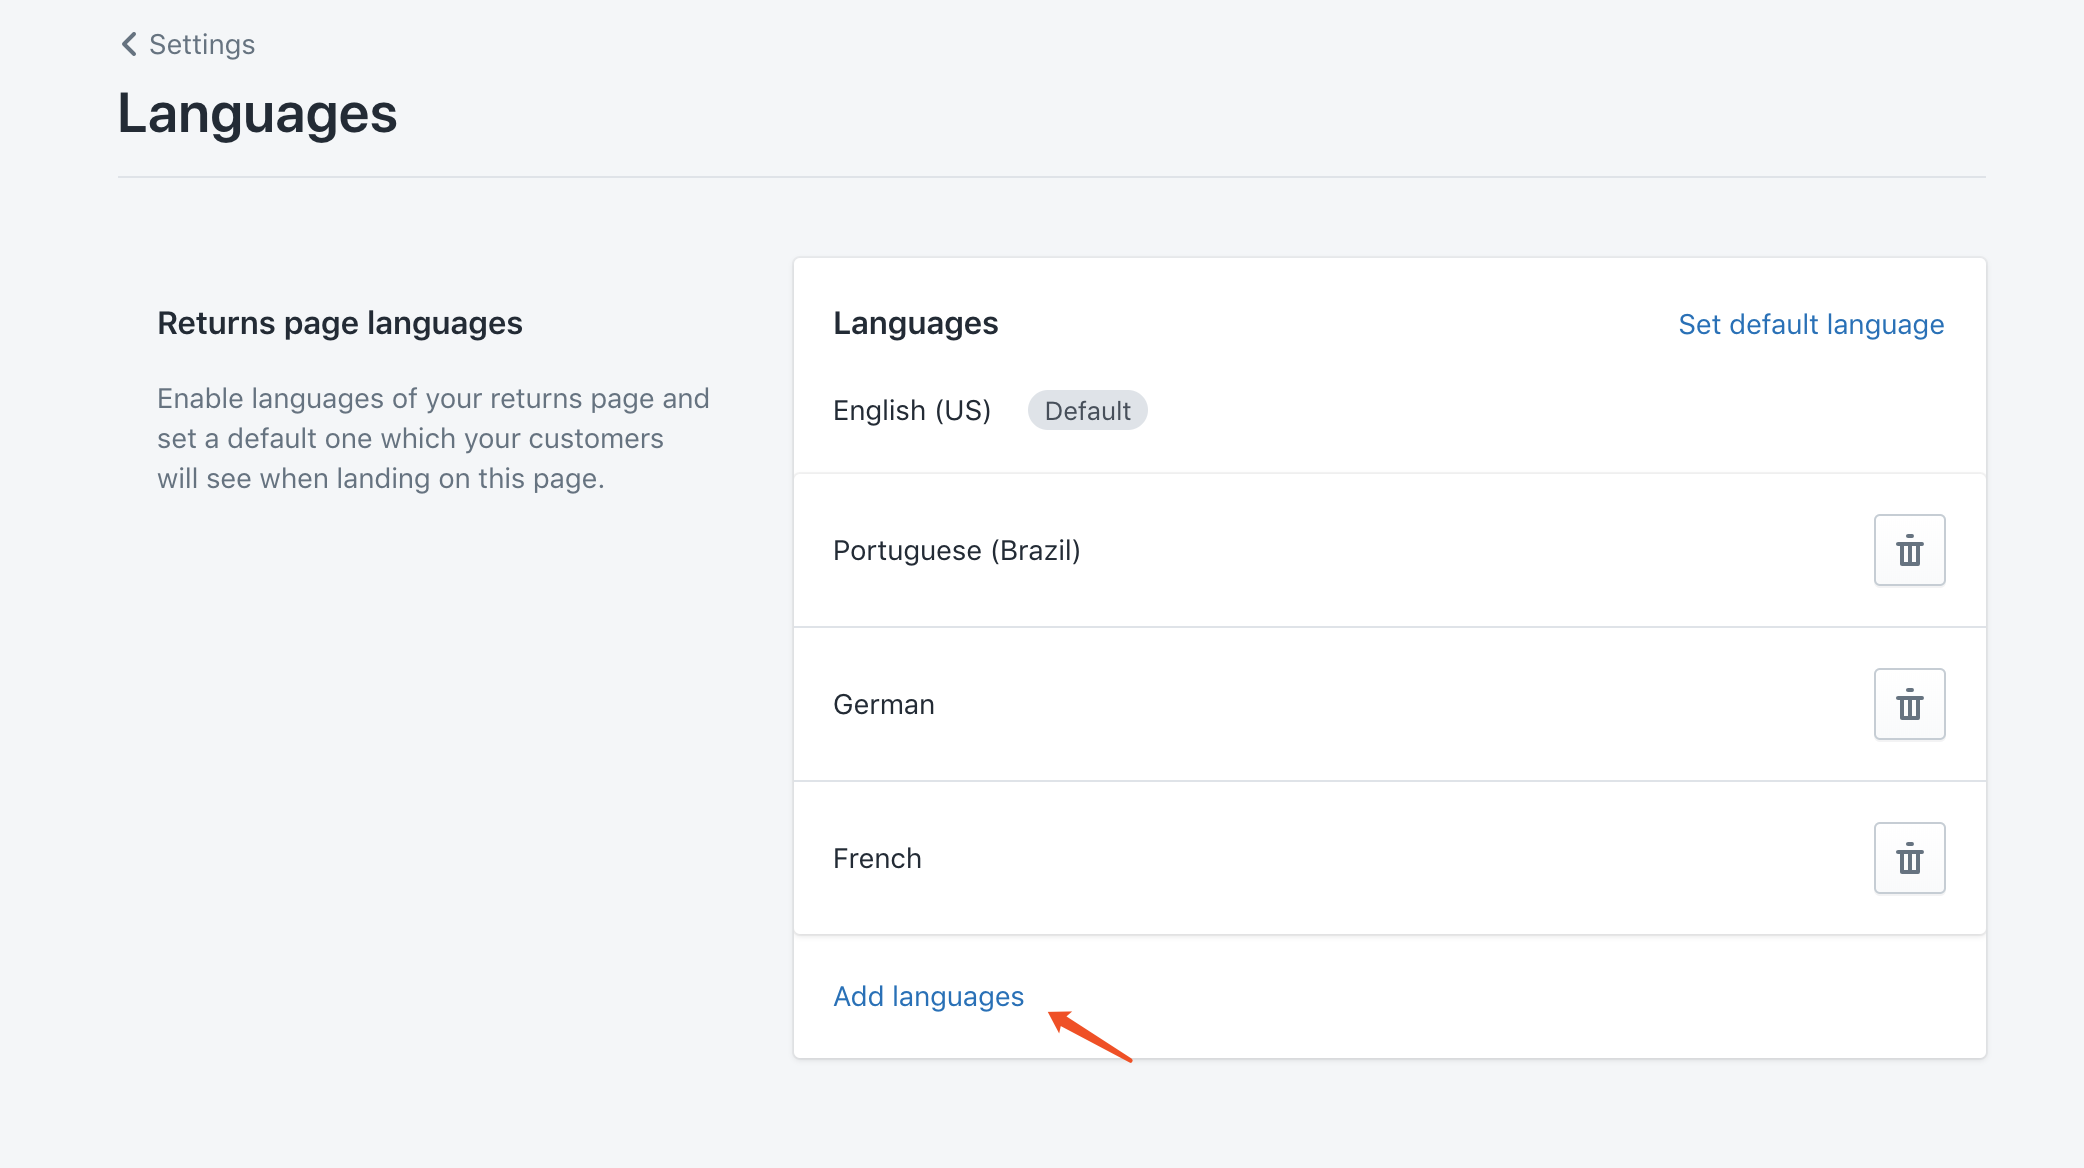Click the back chevron beside Settings
This screenshot has width=2084, height=1168.
pos(129,44)
